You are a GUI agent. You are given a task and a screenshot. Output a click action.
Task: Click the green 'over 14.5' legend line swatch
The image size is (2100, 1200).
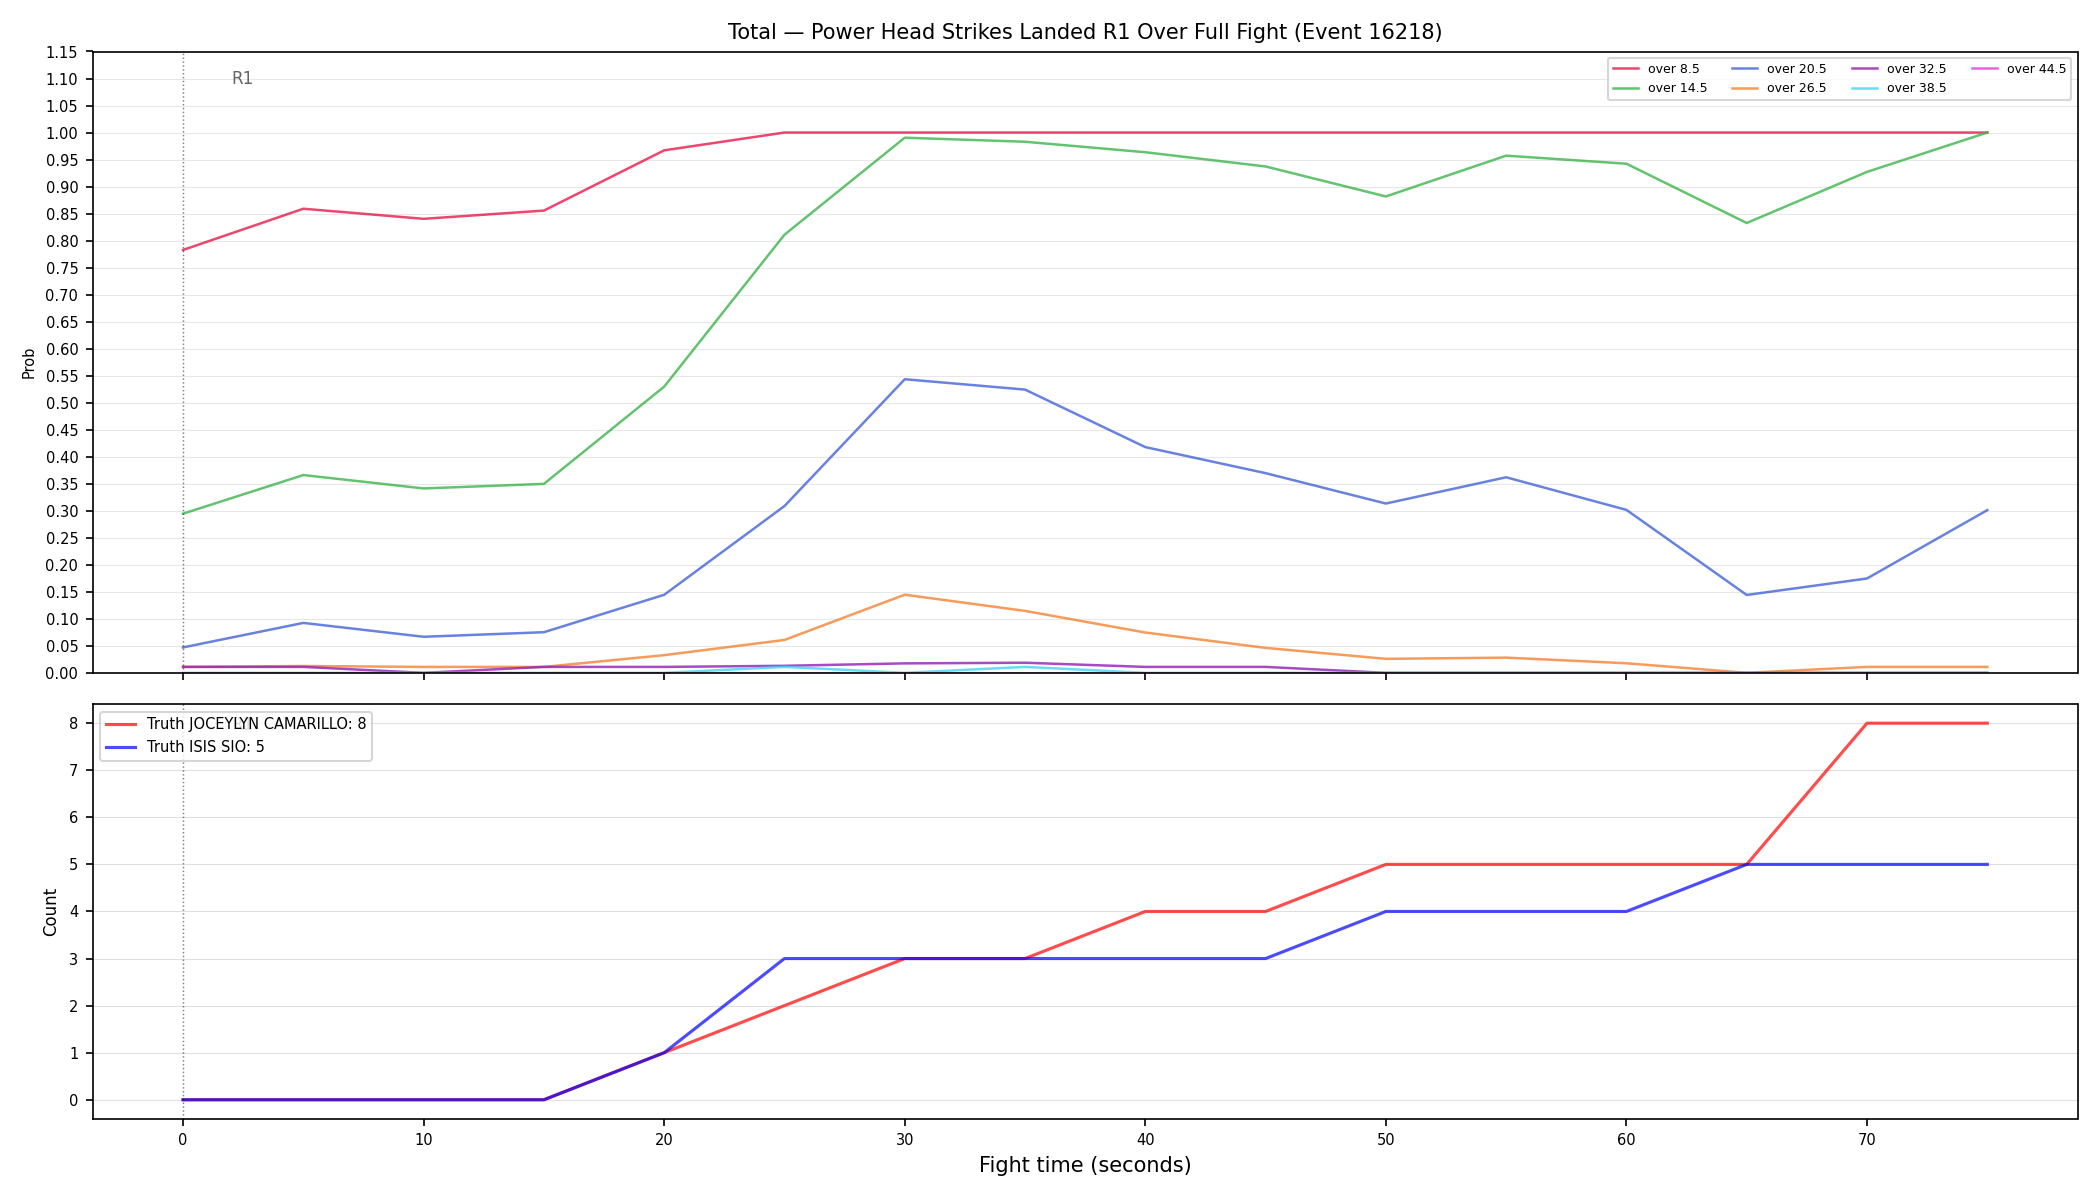coord(1626,88)
